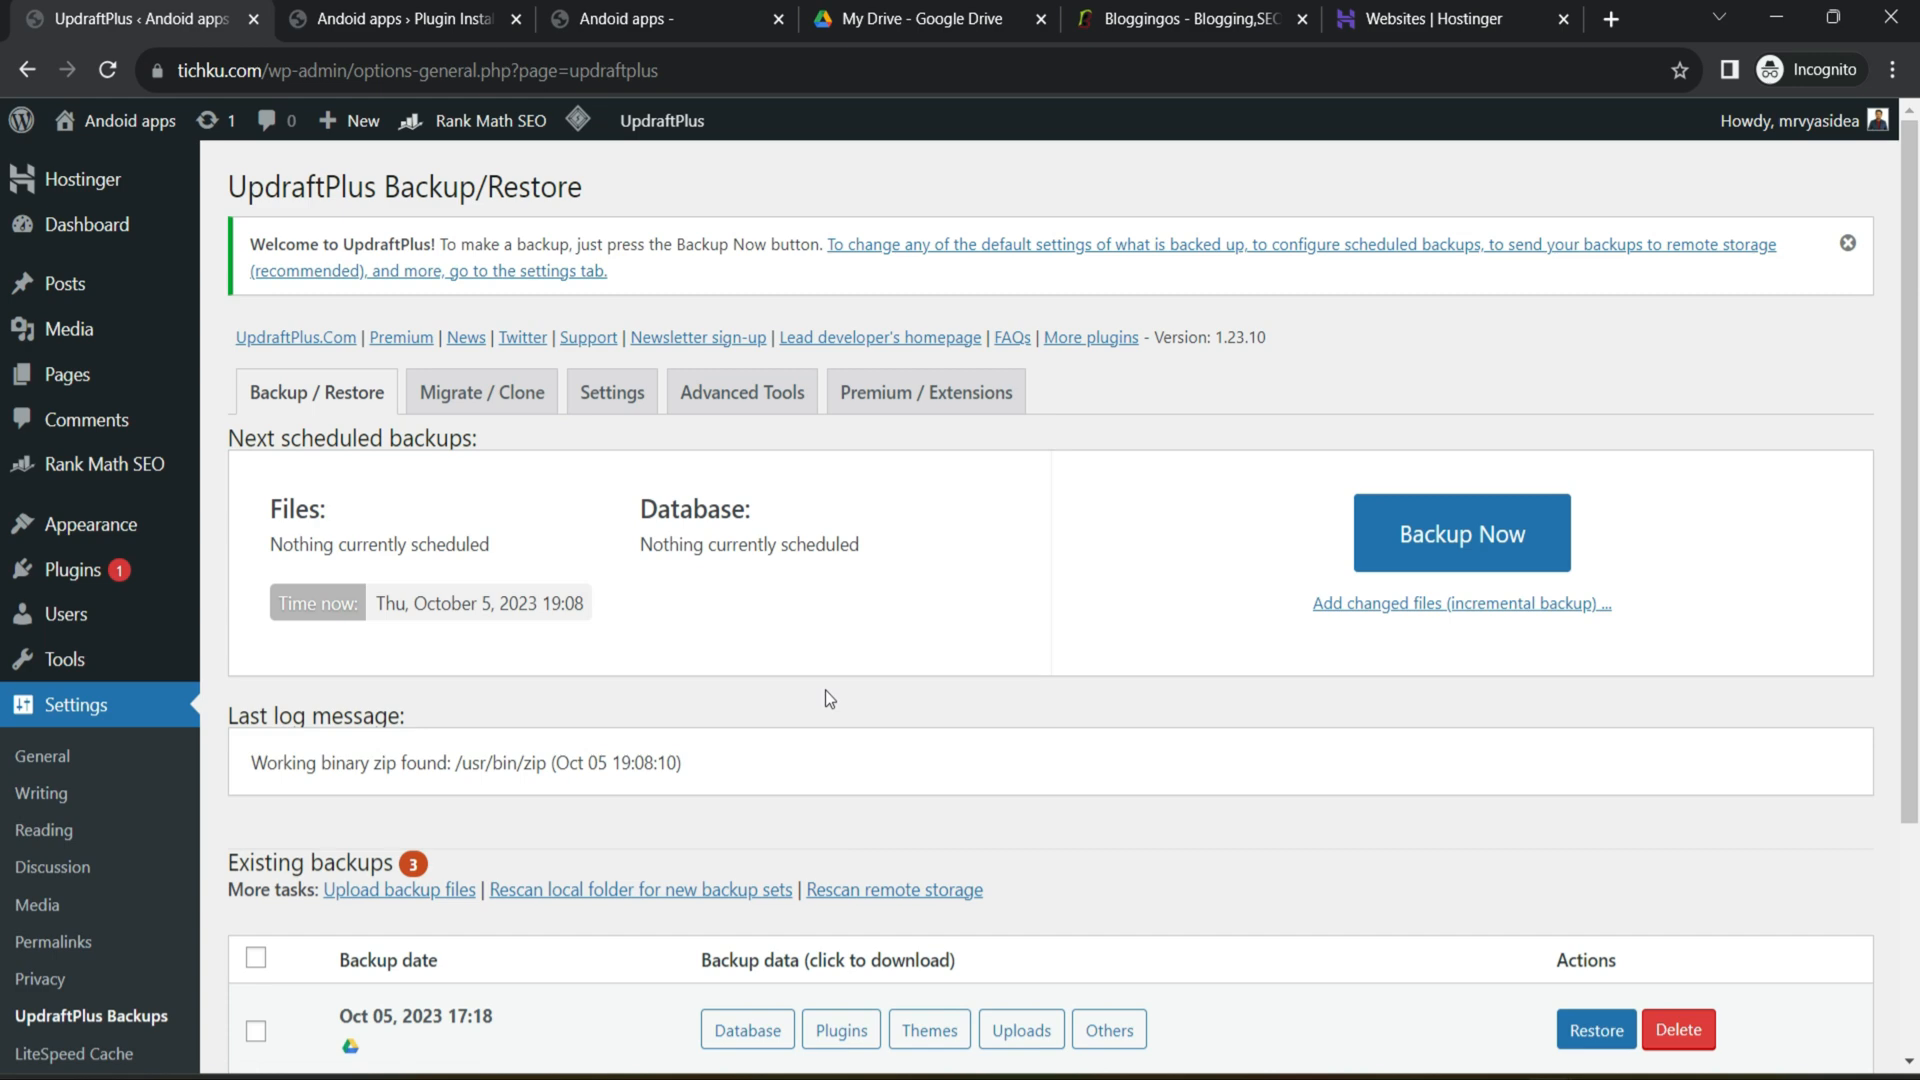
Task: Open General under Settings submenu
Action: pyautogui.click(x=42, y=757)
